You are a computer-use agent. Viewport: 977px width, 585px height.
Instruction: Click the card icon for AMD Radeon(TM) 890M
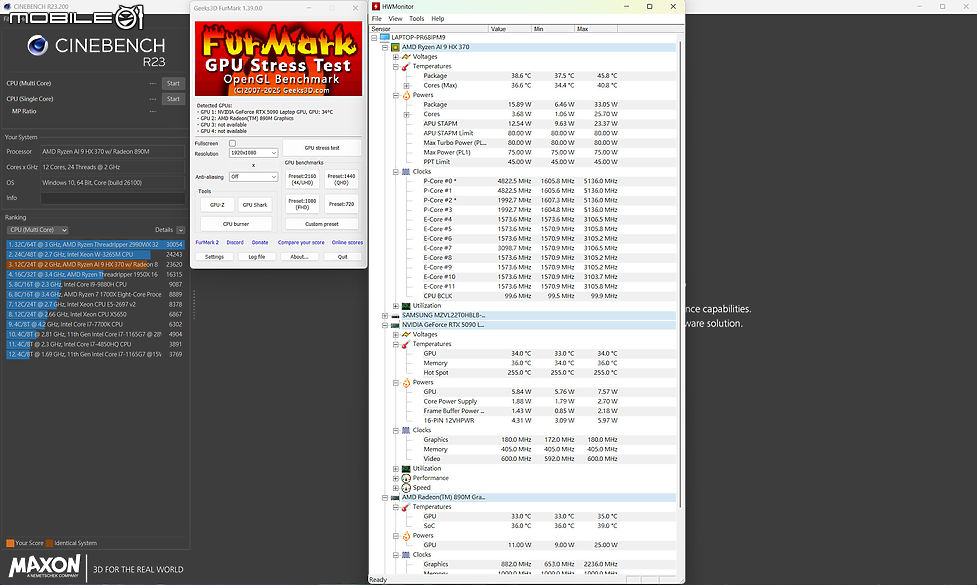(395, 497)
